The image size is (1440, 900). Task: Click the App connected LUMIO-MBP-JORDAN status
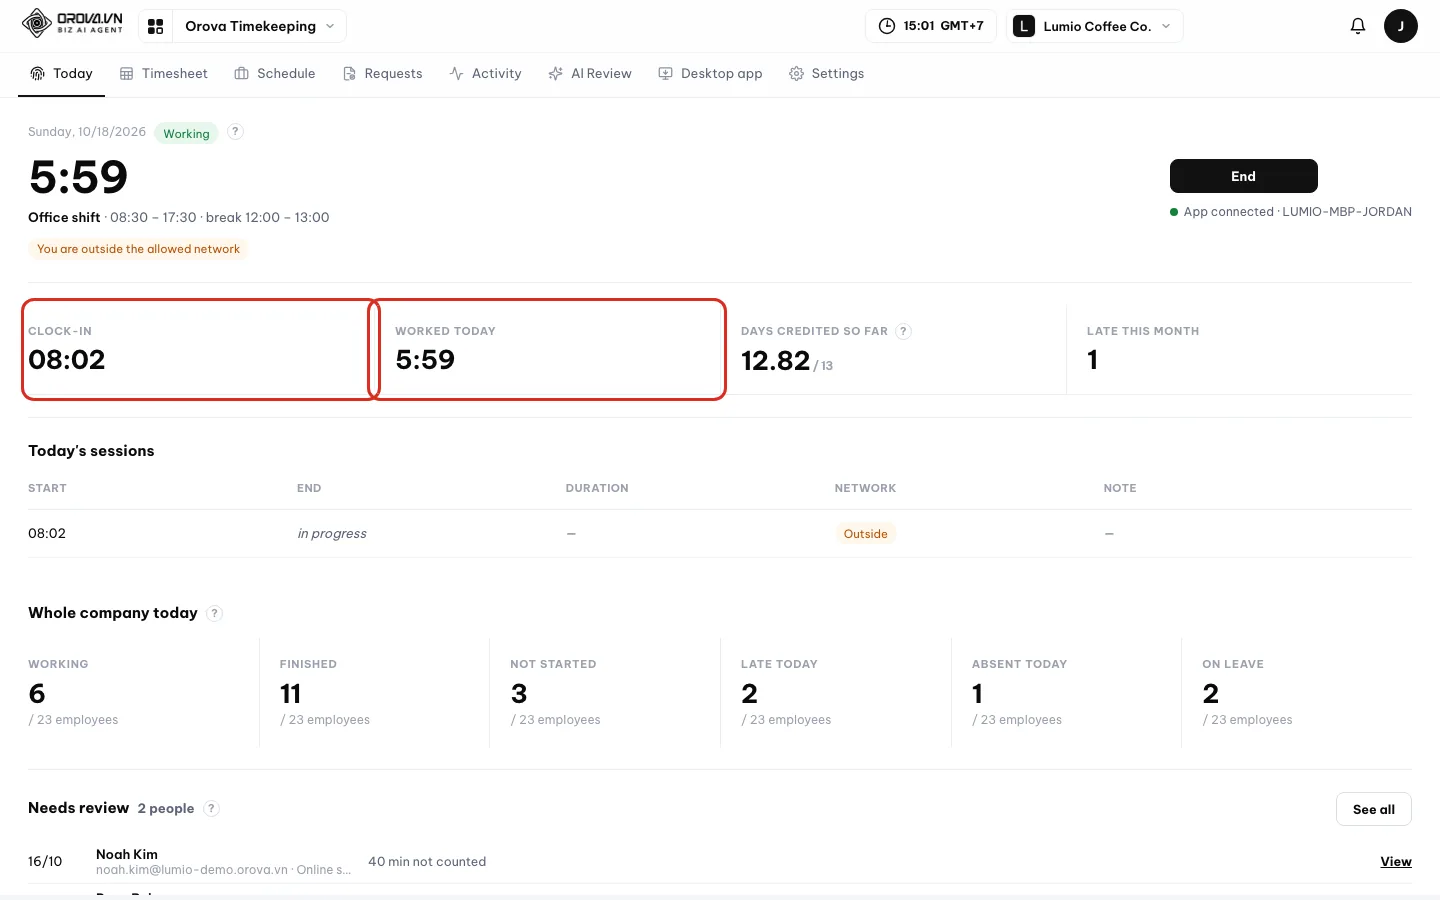point(1291,212)
